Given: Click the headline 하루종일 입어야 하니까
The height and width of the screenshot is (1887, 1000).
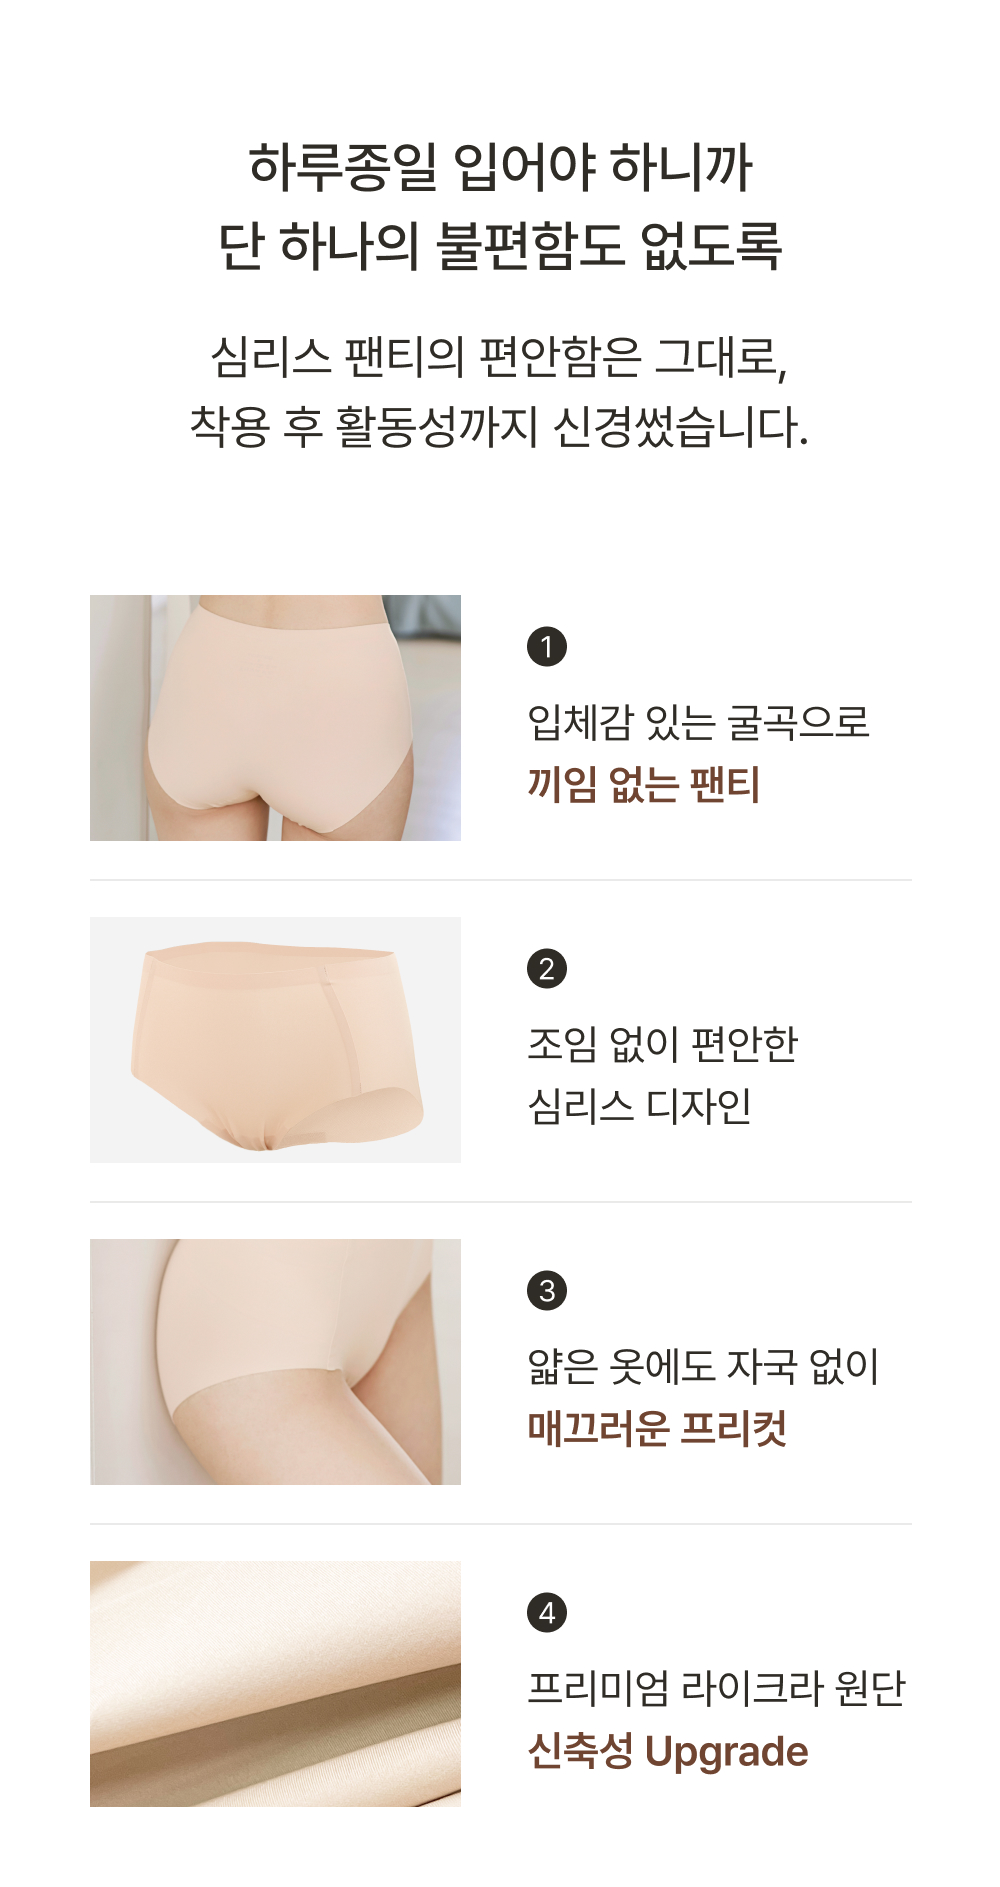Looking at the screenshot, I should tap(500, 166).
